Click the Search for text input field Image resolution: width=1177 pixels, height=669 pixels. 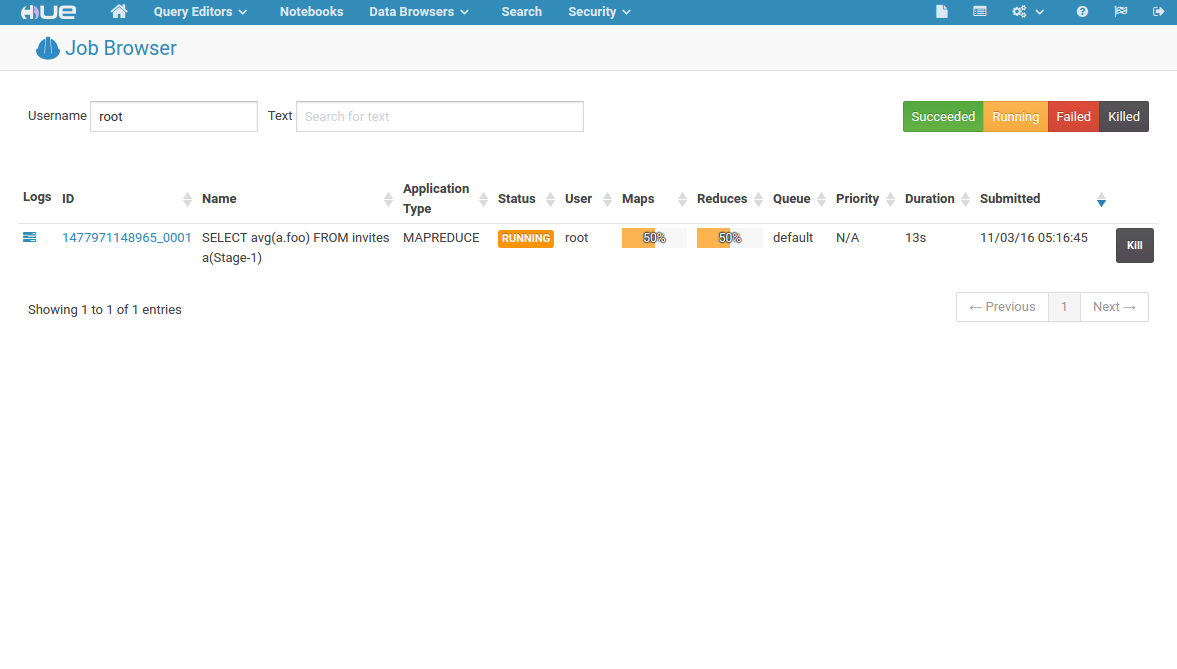tap(439, 117)
